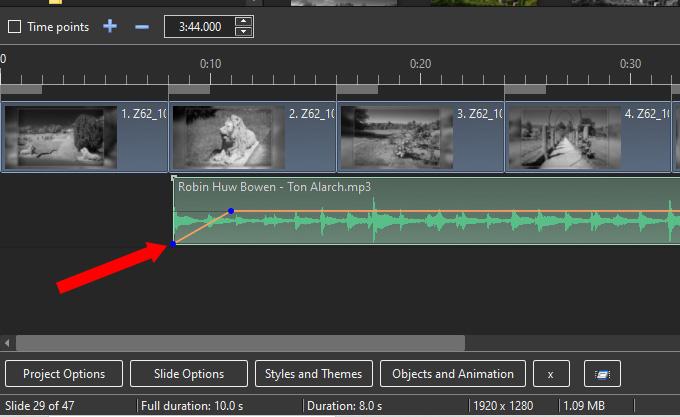
Task: Click the 3:44.000 time input field
Action: pos(200,27)
